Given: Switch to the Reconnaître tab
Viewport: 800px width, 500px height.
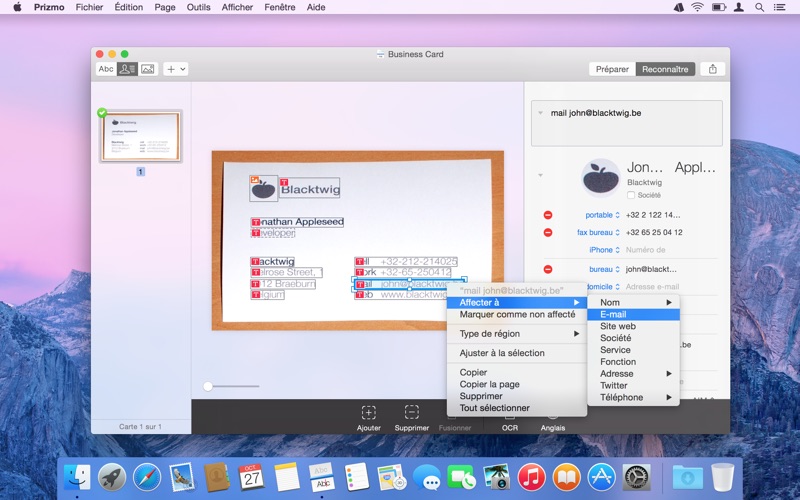Looking at the screenshot, I should tap(665, 69).
